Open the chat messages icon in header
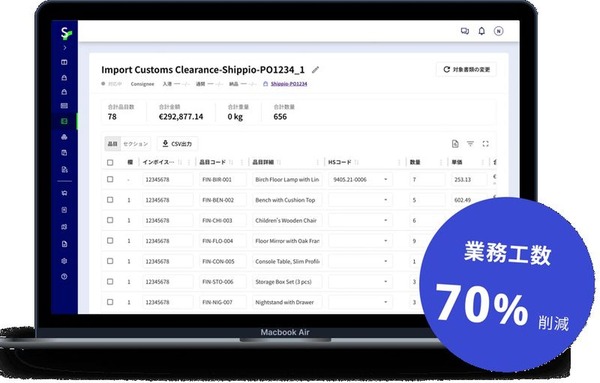This screenshot has height=383, width=600. 465,31
